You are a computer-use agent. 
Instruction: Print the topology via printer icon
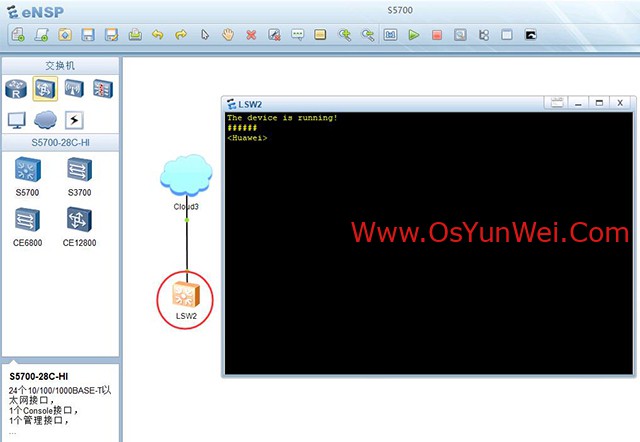click(135, 35)
